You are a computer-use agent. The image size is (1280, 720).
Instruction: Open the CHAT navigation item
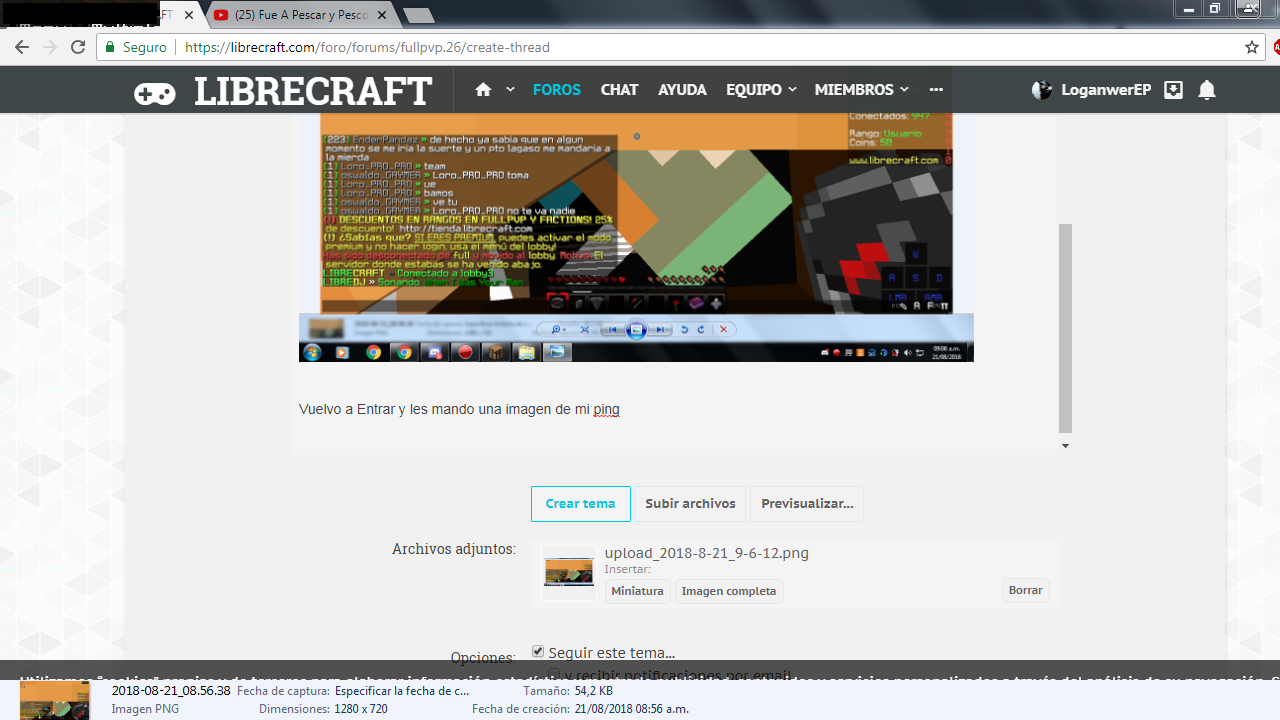(619, 90)
